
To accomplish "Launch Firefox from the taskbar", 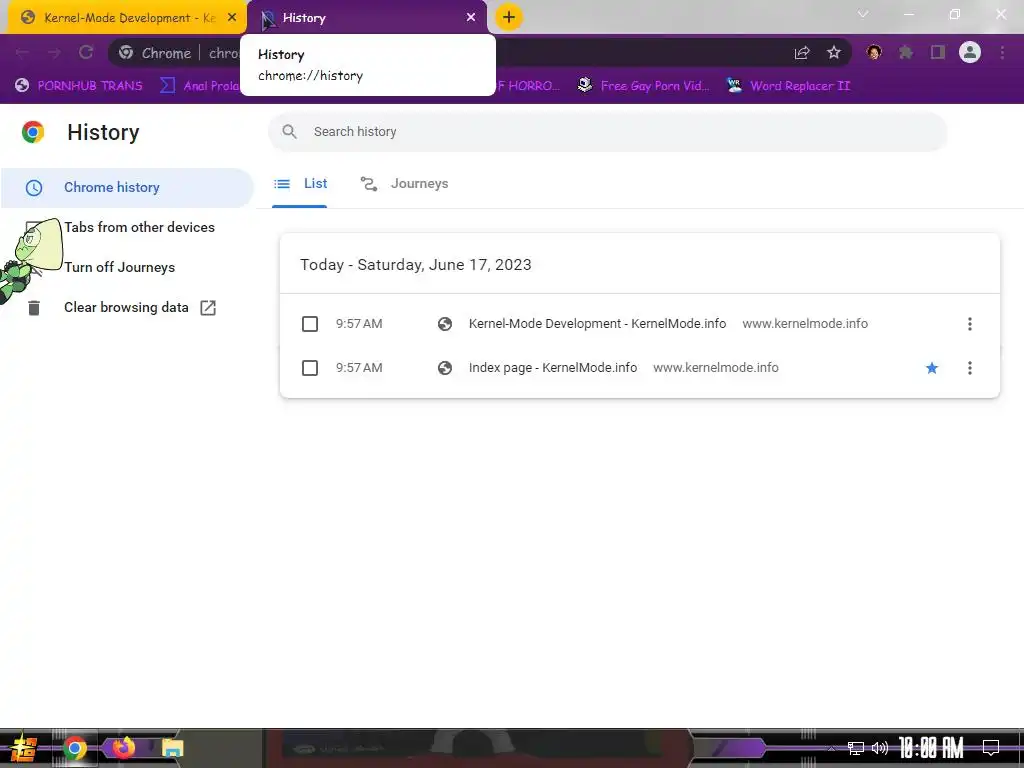I will pos(123,747).
